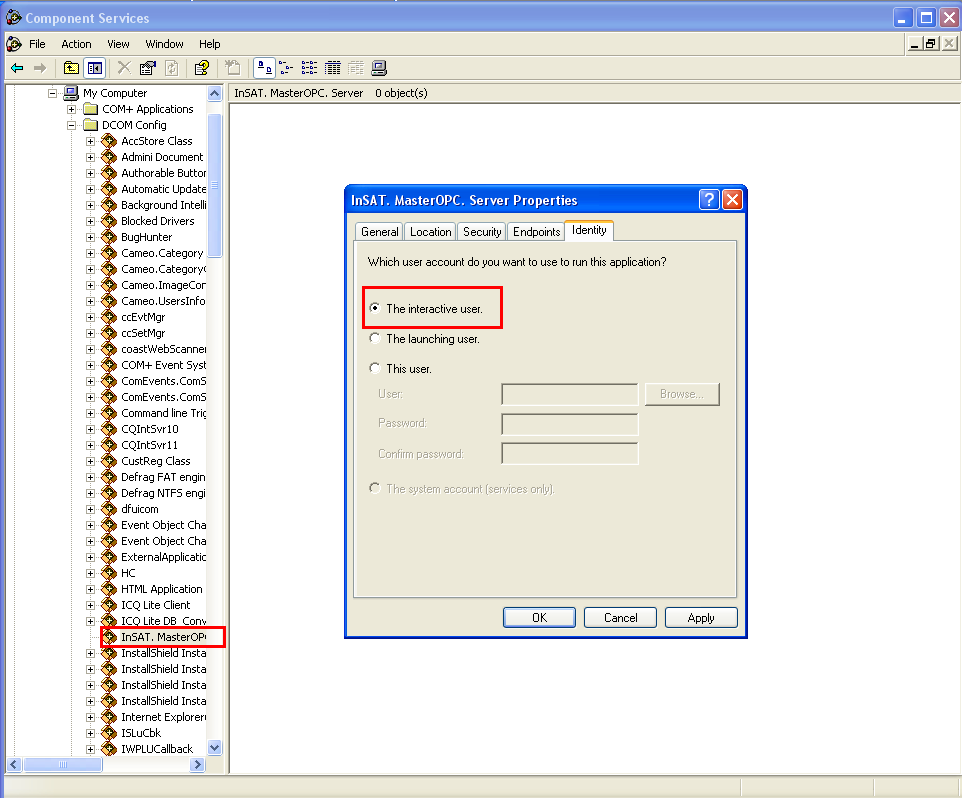Expand the ISLuCbk node

point(91,734)
